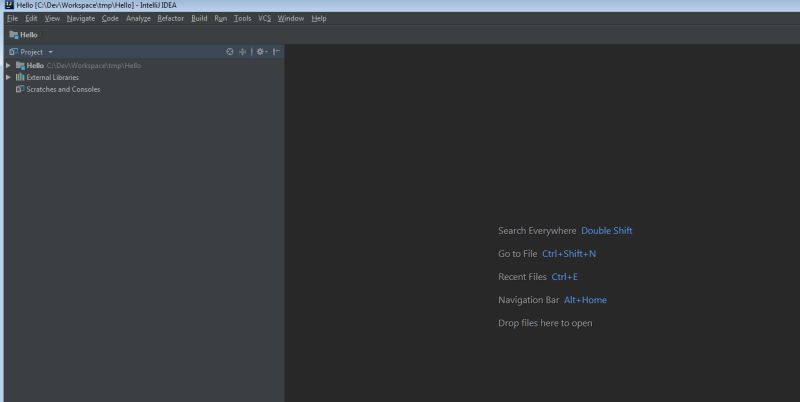Open the Help menu
The width and height of the screenshot is (800, 402).
(319, 18)
